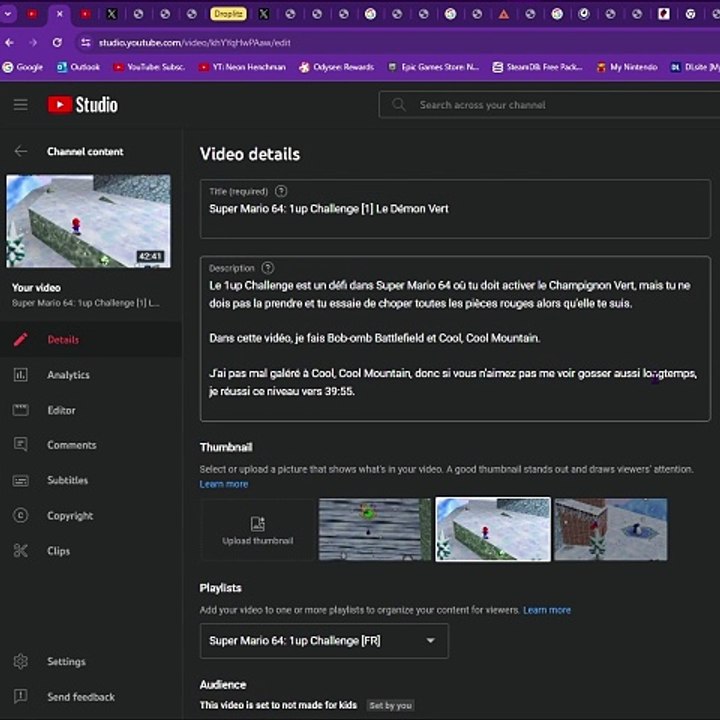
Task: Click the Channel content heading text
Action: pos(85,152)
